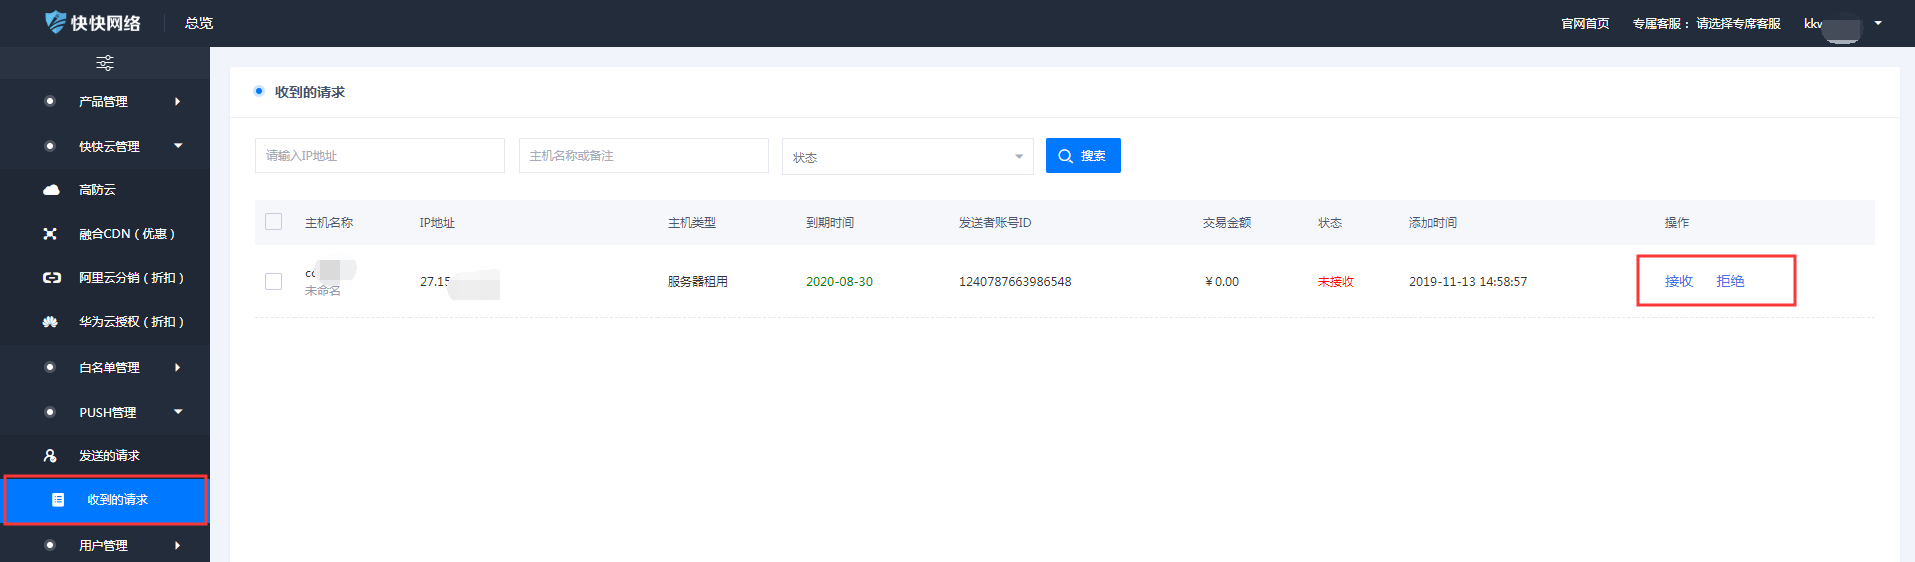
Task: Check the checkbox for the 未命名 host row
Action: pyautogui.click(x=274, y=282)
